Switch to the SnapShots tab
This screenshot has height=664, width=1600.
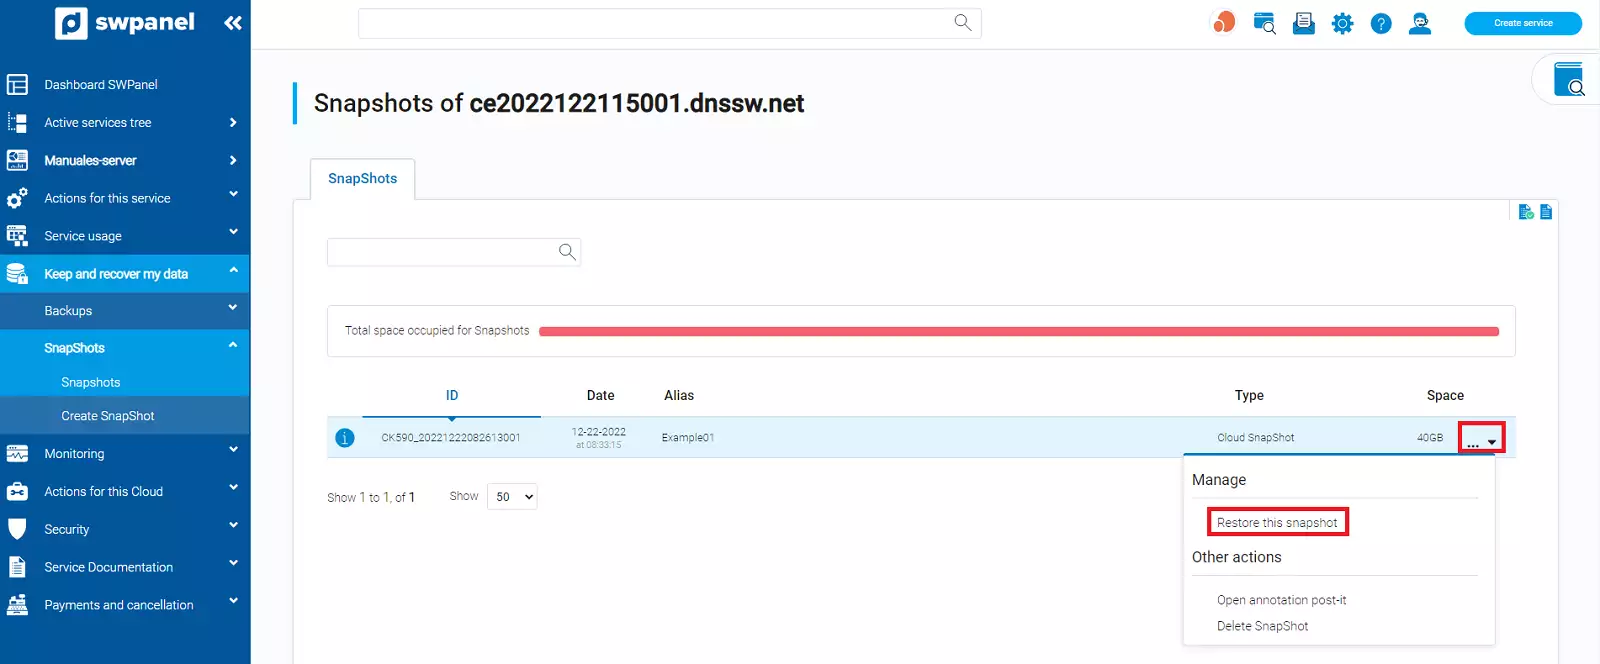tap(362, 179)
